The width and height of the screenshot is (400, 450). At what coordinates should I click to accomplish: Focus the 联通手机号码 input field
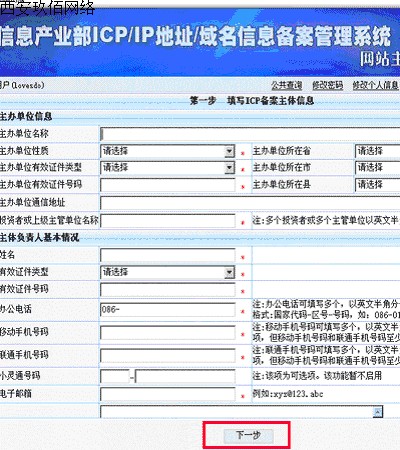pyautogui.click(x=168, y=356)
